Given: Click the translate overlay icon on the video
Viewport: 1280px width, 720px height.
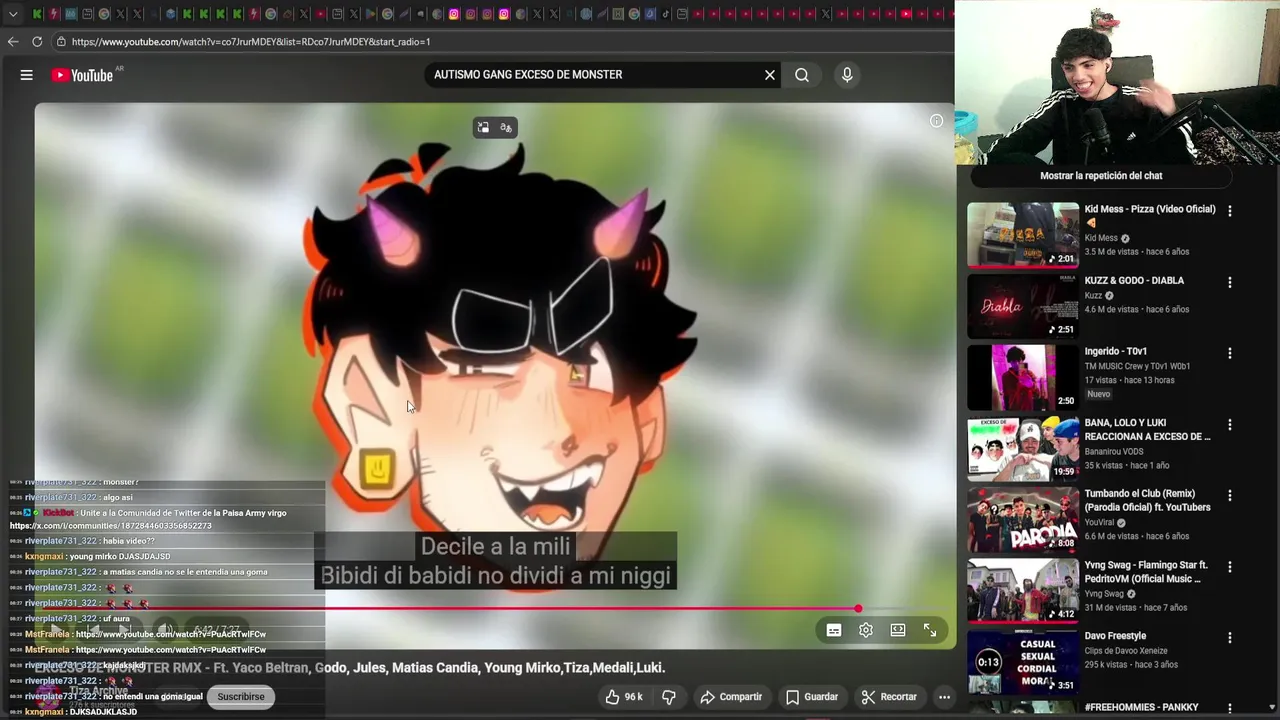Looking at the screenshot, I should point(506,127).
